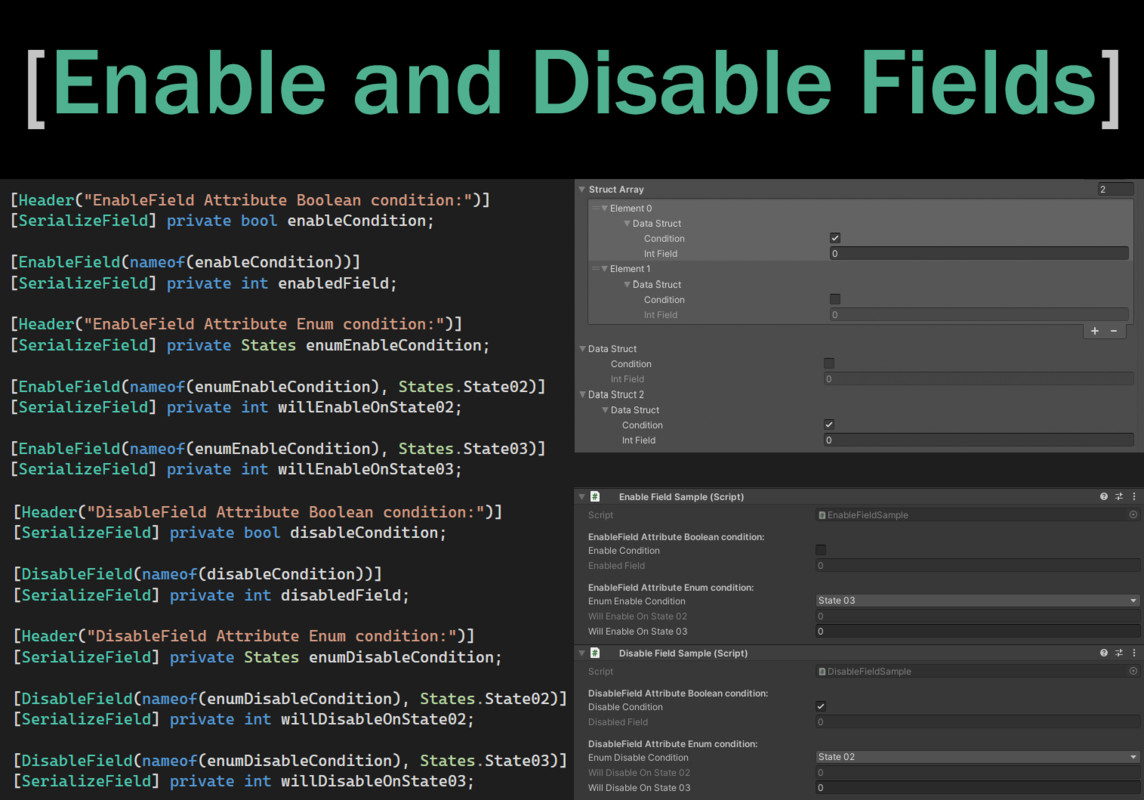Click "EnableField Attribute Boolean condition:" inspector header

(676, 537)
